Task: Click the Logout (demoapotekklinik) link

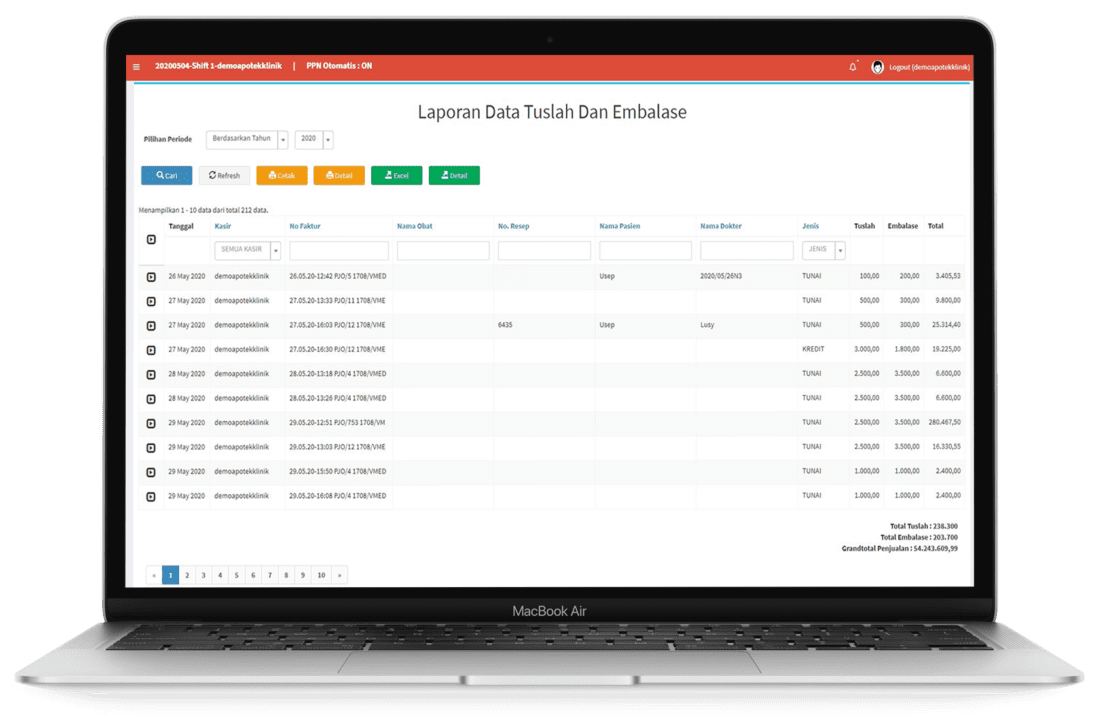Action: [927, 67]
